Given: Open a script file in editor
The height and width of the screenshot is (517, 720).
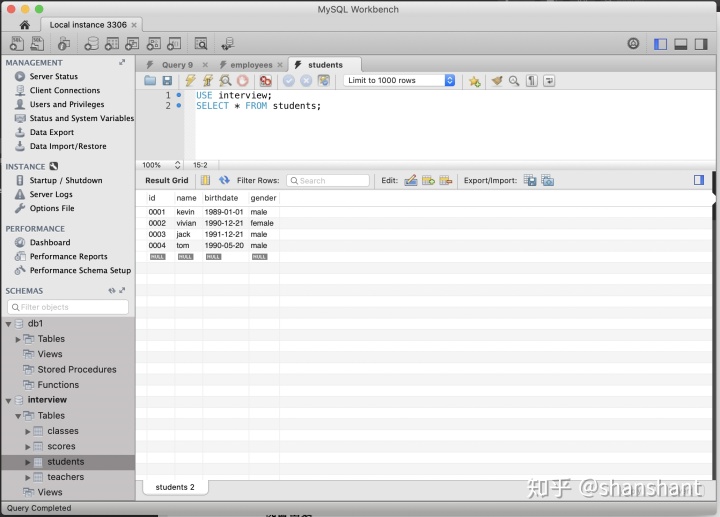Looking at the screenshot, I should pyautogui.click(x=150, y=81).
